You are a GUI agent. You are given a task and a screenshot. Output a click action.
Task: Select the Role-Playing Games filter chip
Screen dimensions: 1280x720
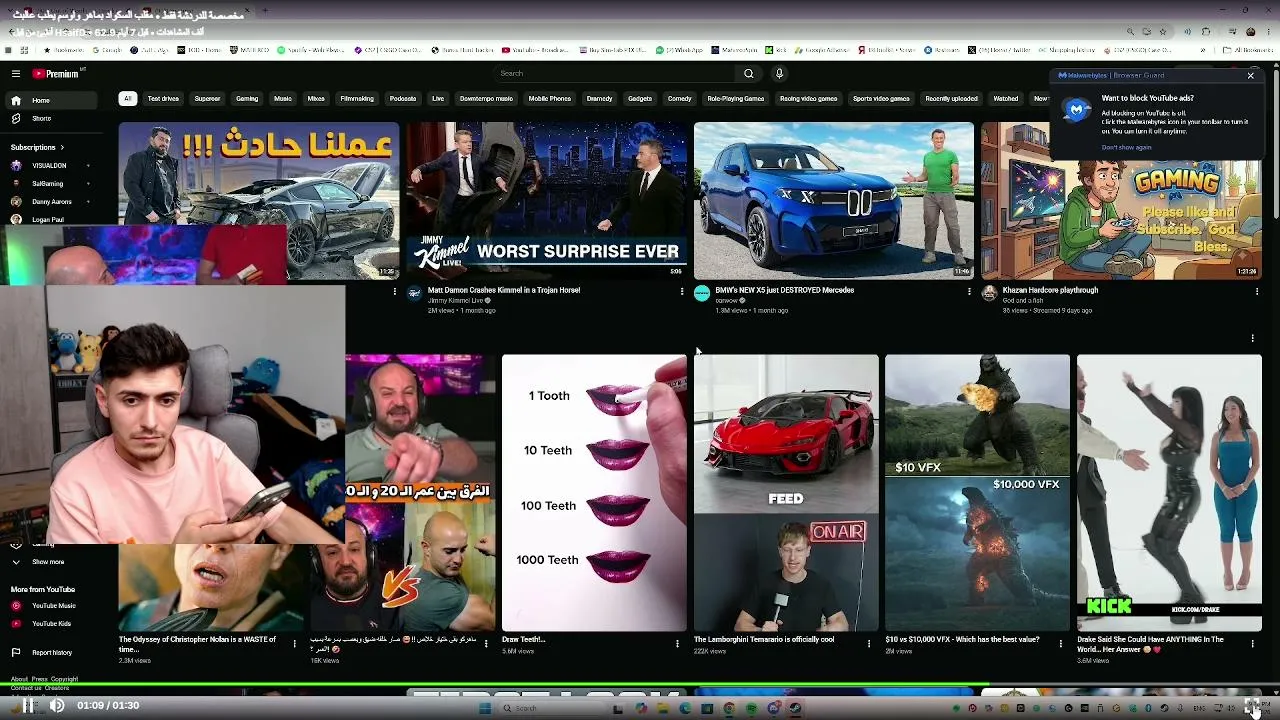(x=736, y=98)
